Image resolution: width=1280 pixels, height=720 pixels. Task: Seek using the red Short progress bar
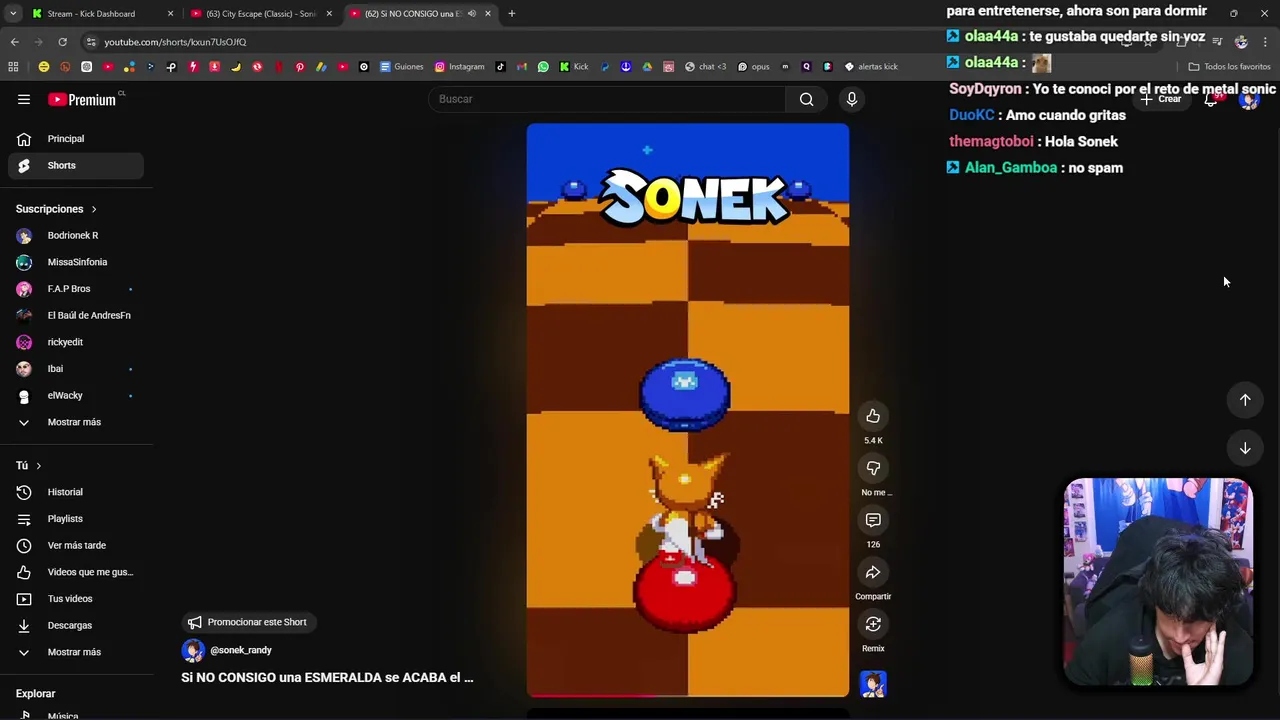[x=688, y=695]
